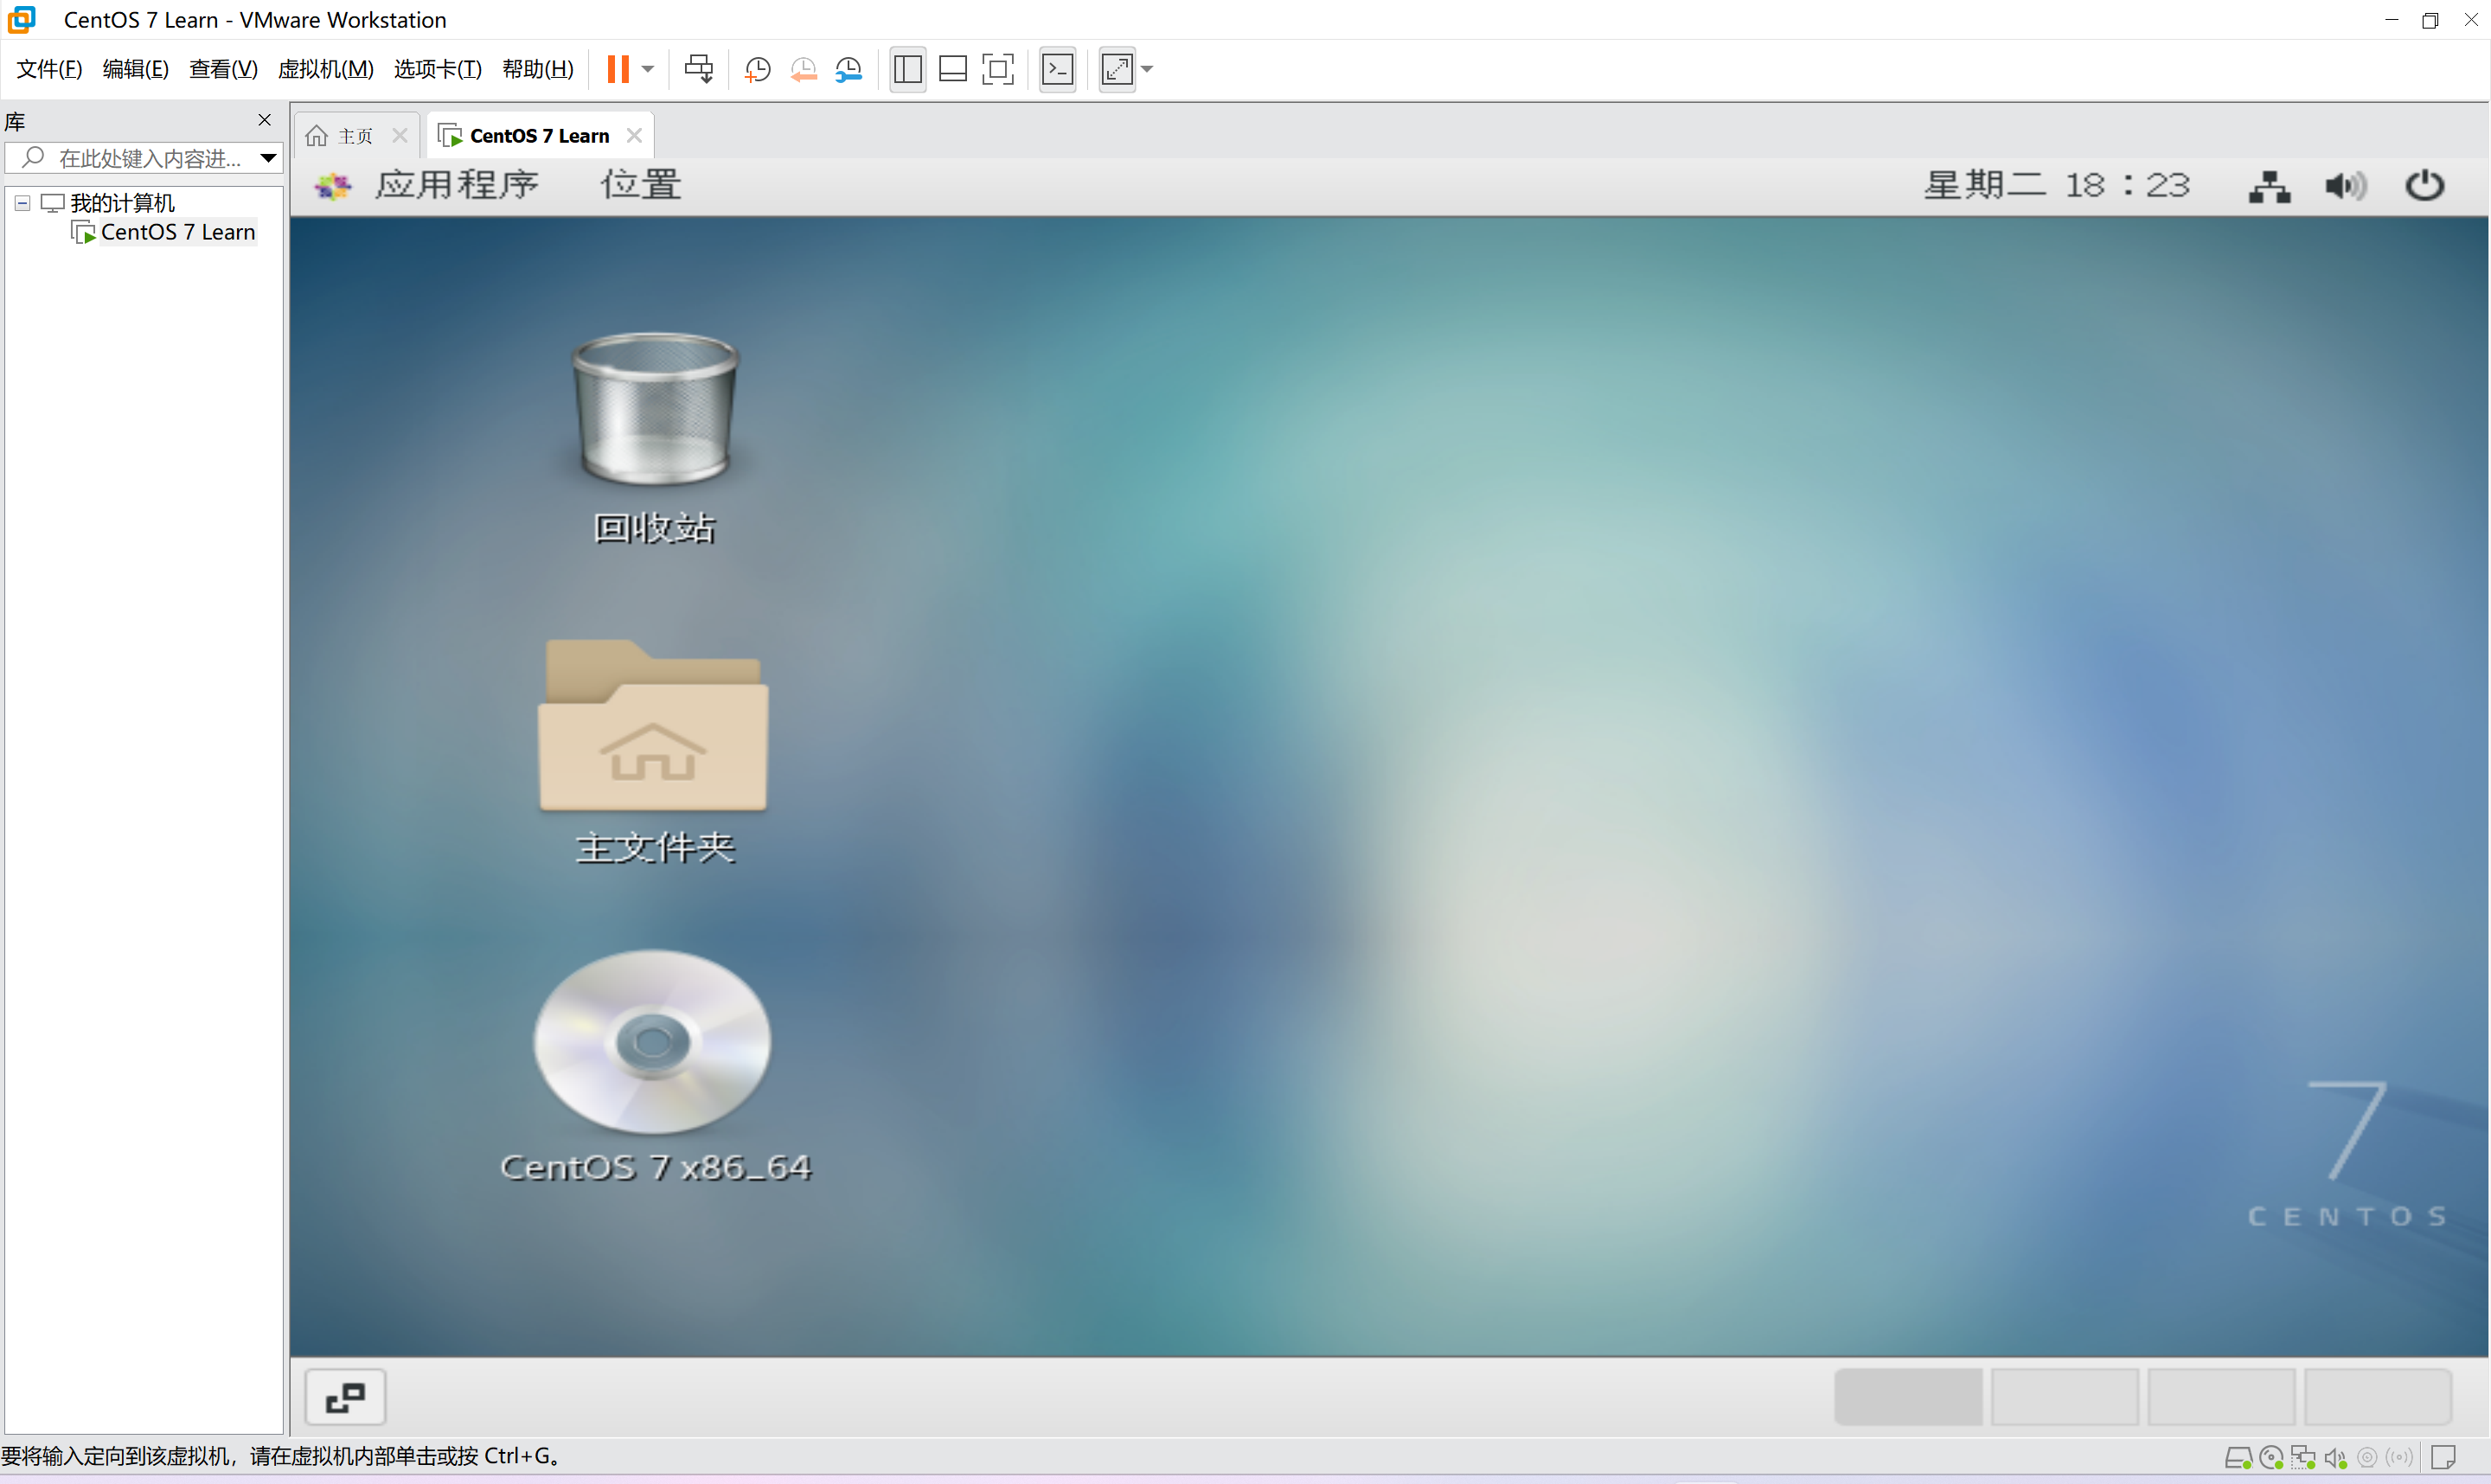Click the webcam device status icon
2491x1484 pixels.
click(x=2368, y=1458)
